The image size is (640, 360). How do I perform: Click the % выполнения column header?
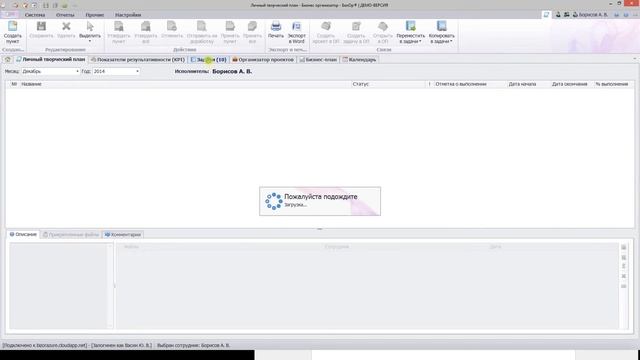click(611, 84)
